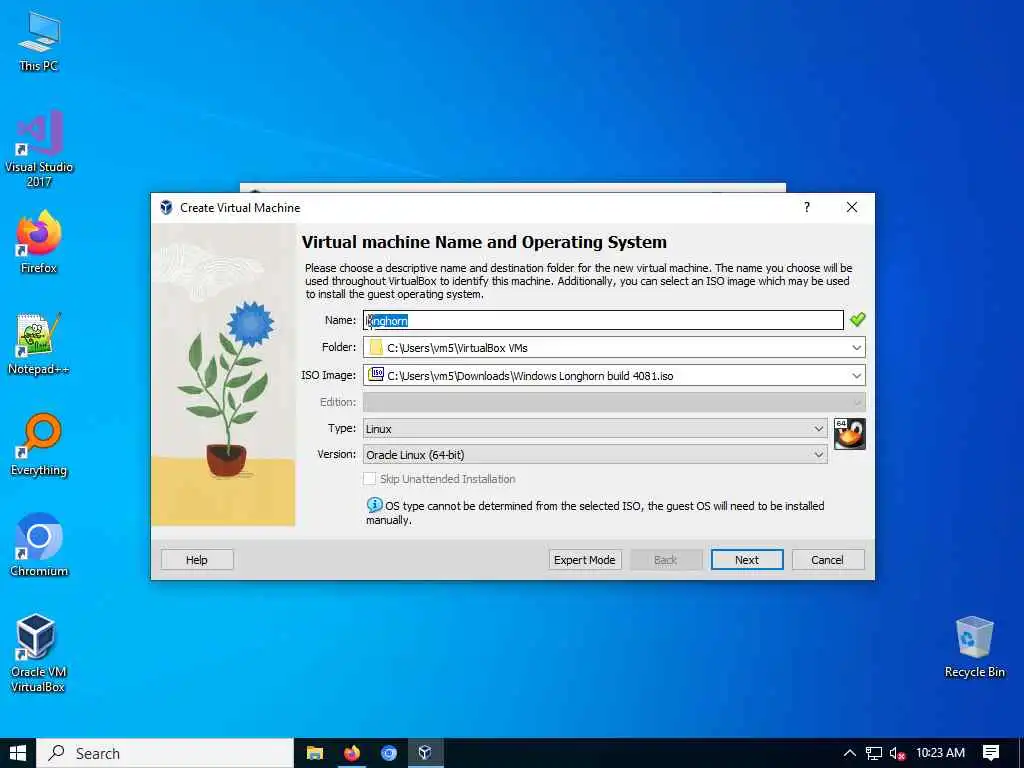The image size is (1024, 768).
Task: Expand the ISO Image dropdown
Action: [x=856, y=376]
